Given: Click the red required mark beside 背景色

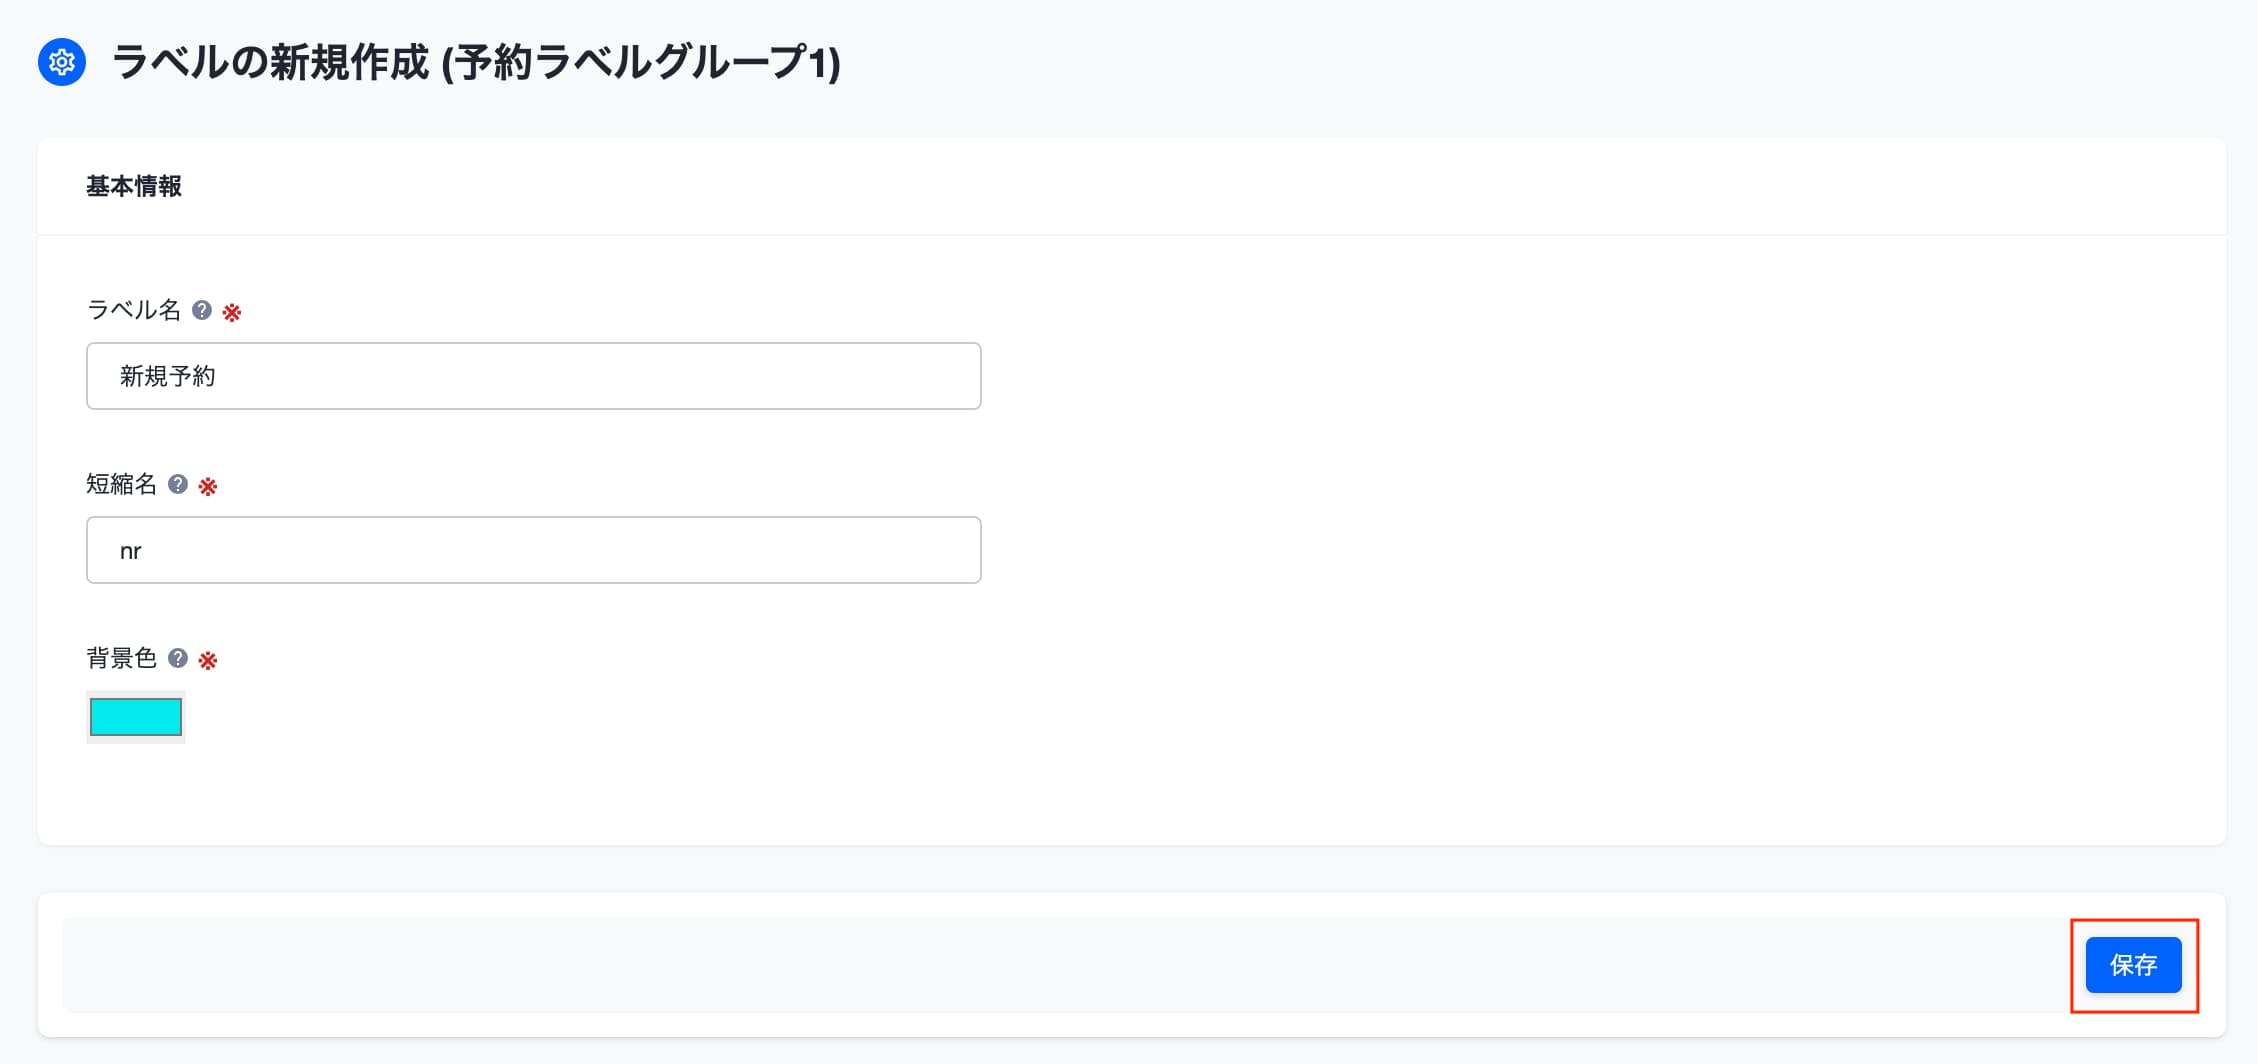Looking at the screenshot, I should click(208, 660).
